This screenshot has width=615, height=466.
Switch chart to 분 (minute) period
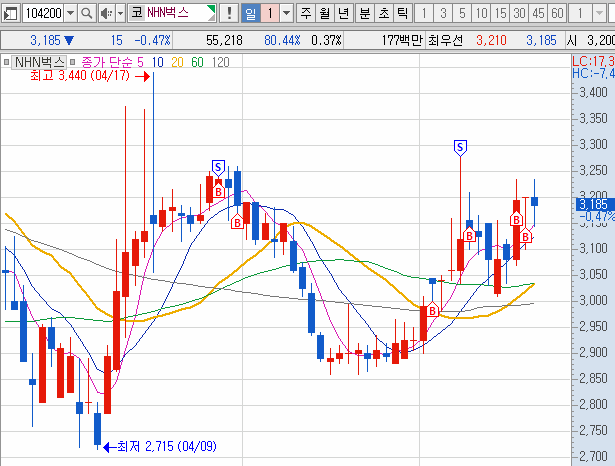tap(363, 13)
